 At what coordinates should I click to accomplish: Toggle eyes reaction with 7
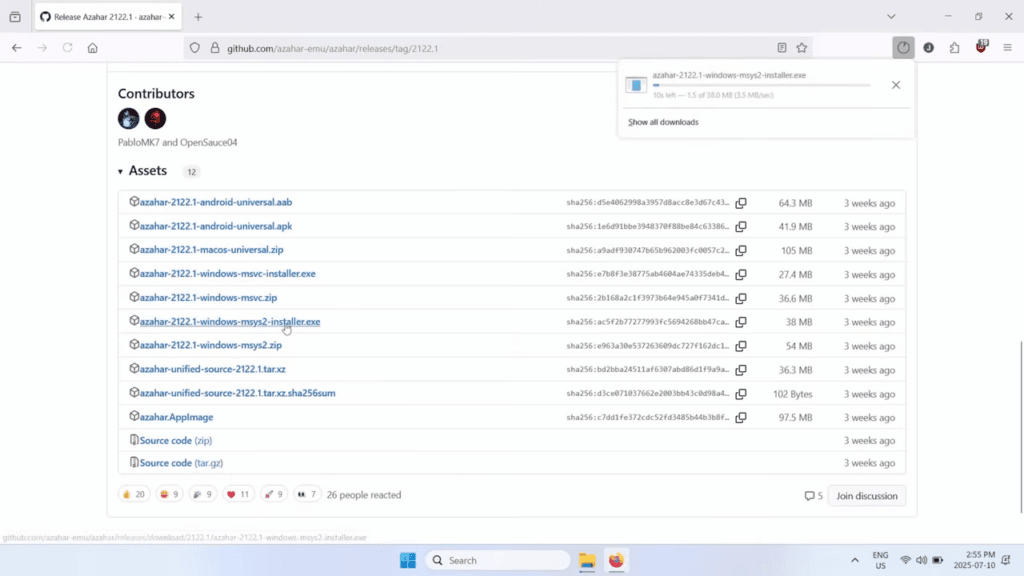(307, 494)
